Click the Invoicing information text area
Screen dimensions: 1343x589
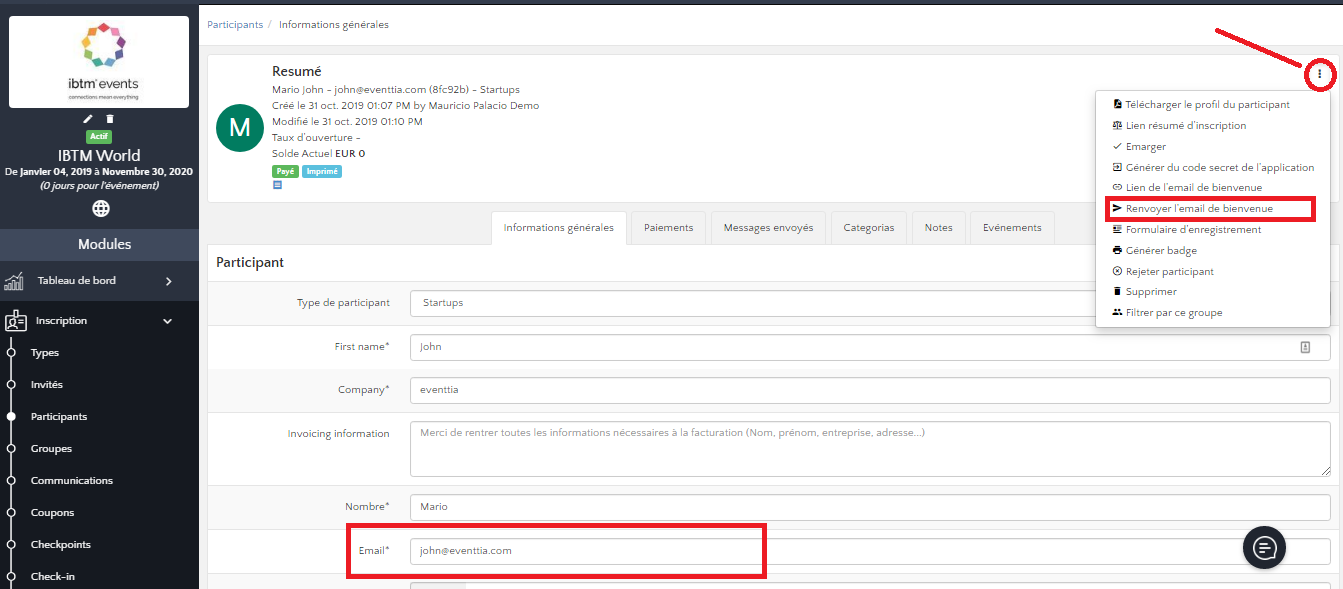click(x=869, y=449)
